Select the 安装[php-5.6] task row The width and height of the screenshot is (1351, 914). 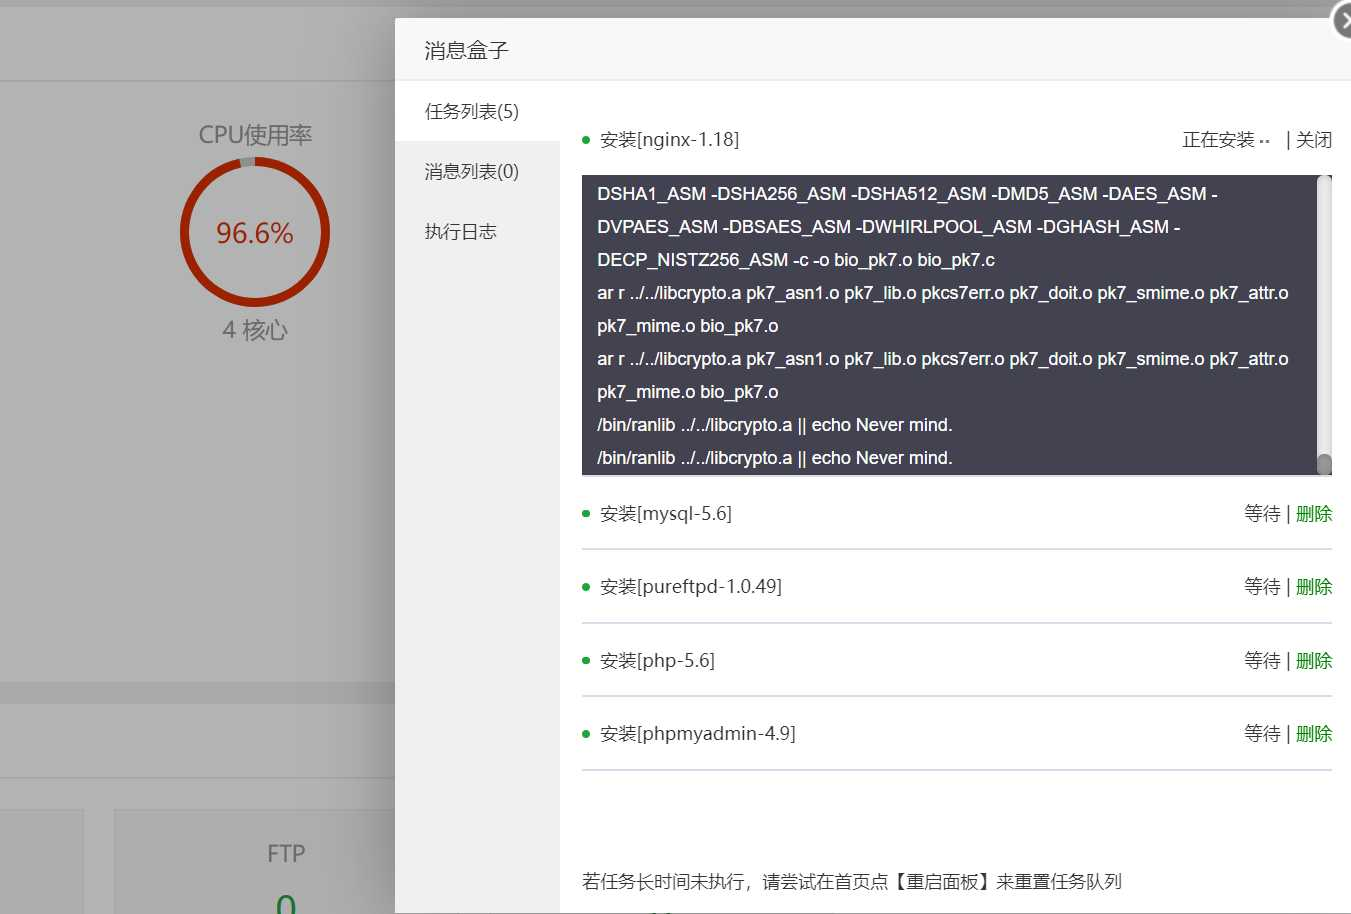pyautogui.click(x=957, y=661)
